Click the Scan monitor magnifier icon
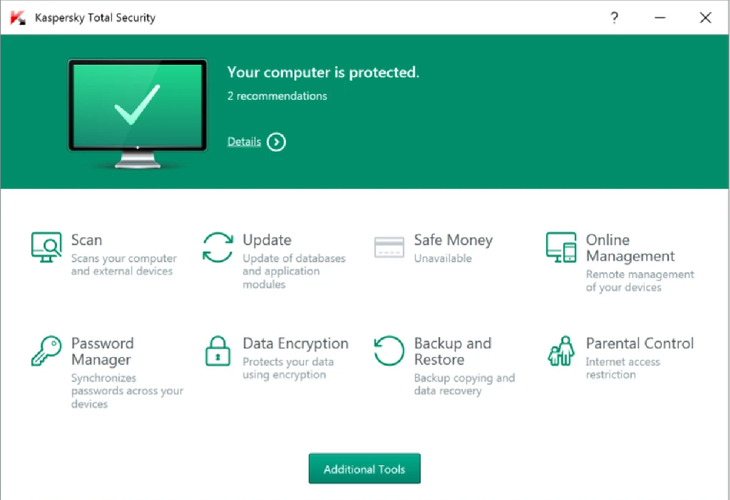Screen dimensions: 730x500 tap(47, 247)
